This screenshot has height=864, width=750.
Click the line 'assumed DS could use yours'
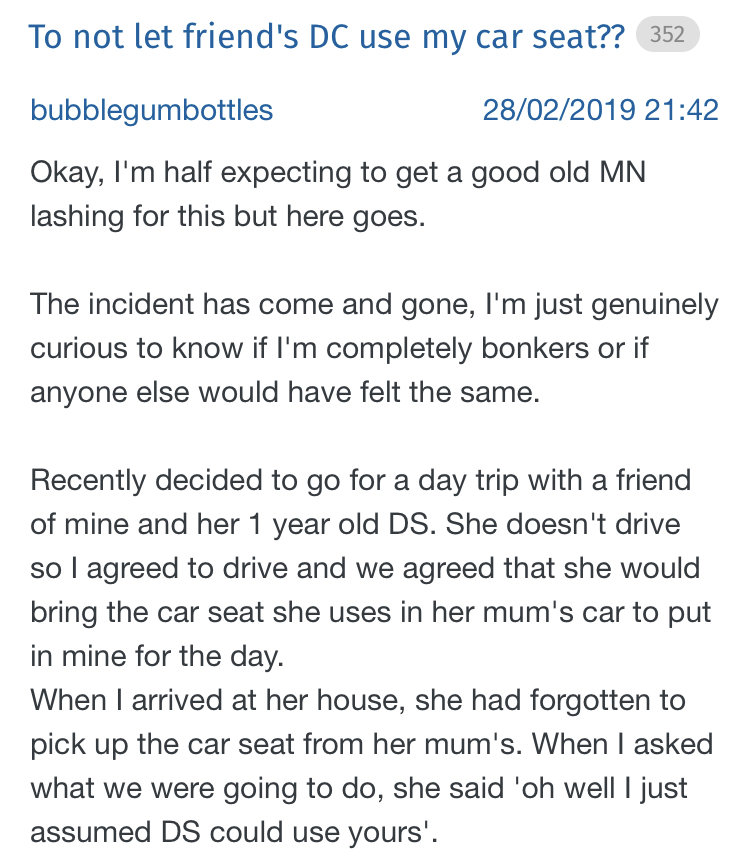click(x=234, y=832)
